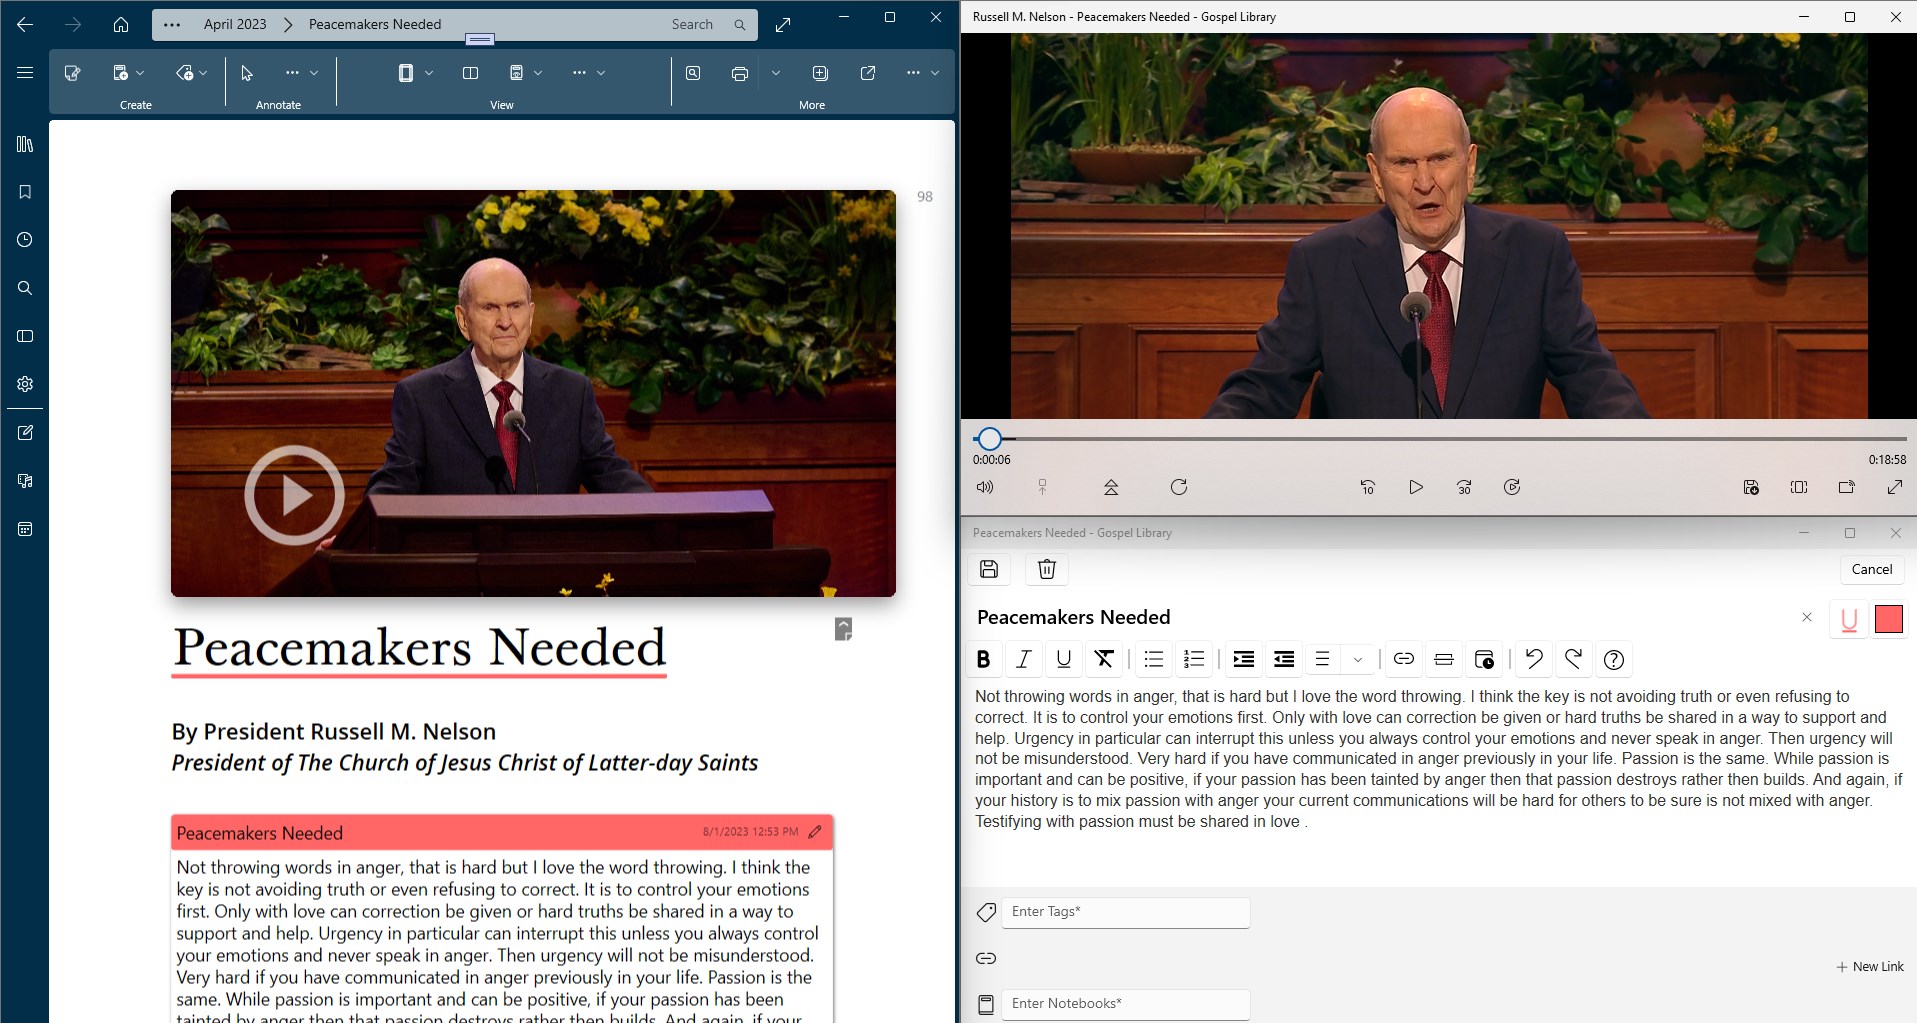The height and width of the screenshot is (1023, 1917).
Task: Print the Peacemakers Needed talk
Action: tap(740, 72)
